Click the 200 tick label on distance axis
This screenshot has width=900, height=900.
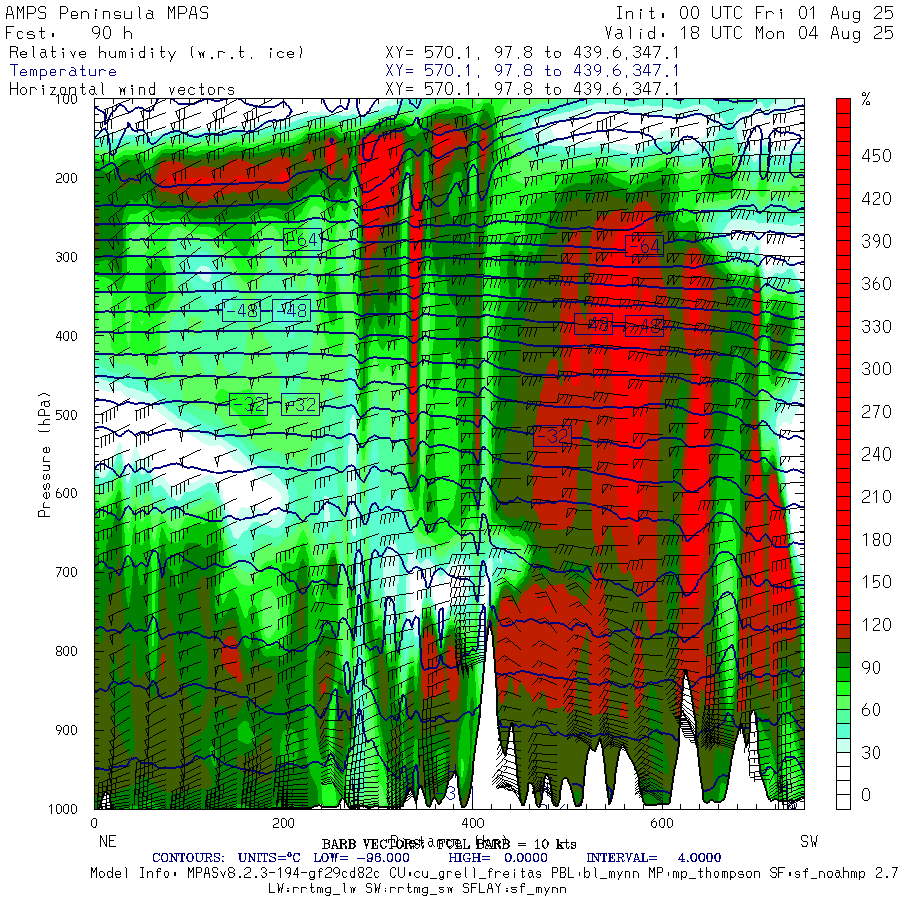pos(284,823)
